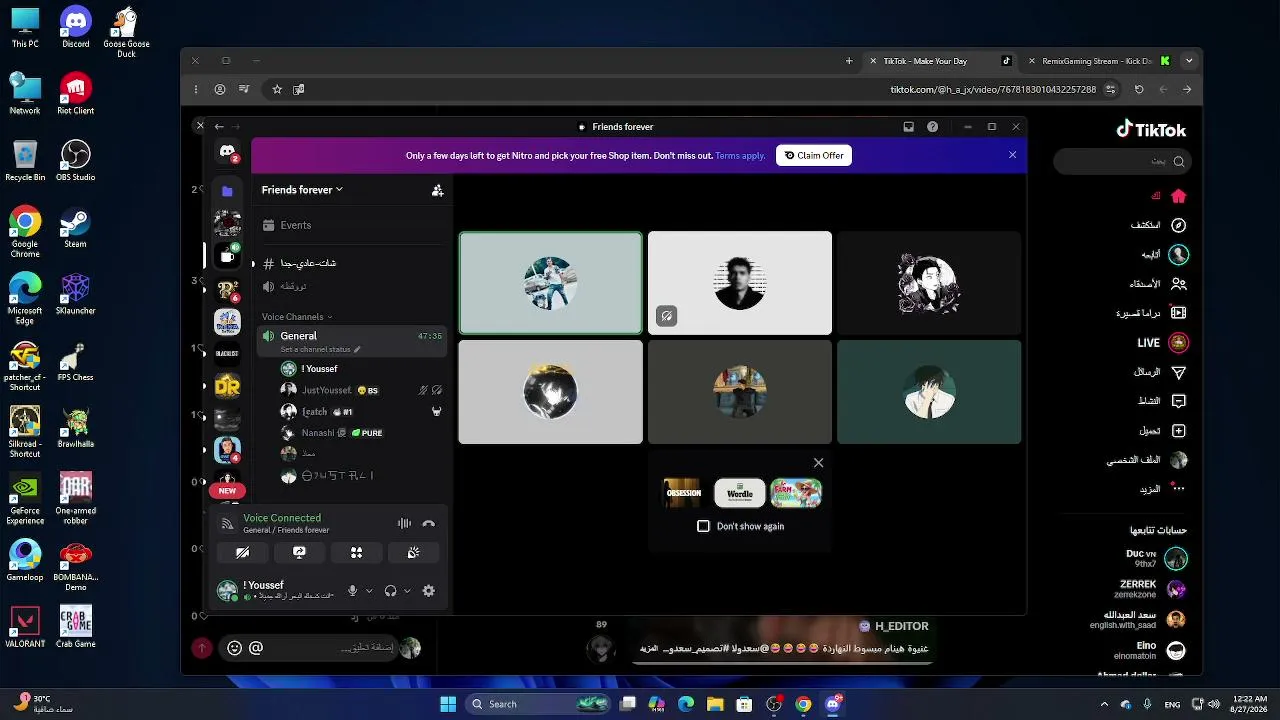Viewport: 1280px width, 720px height.
Task: Open voice connection signal details icon
Action: point(227,523)
